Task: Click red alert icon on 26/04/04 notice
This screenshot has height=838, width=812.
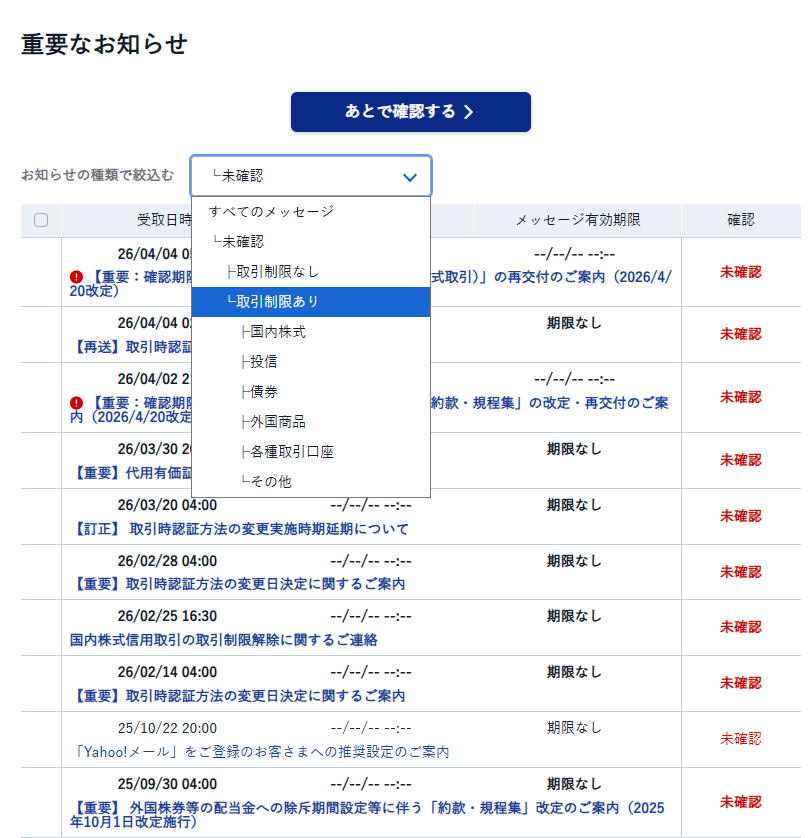Action: 76,277
